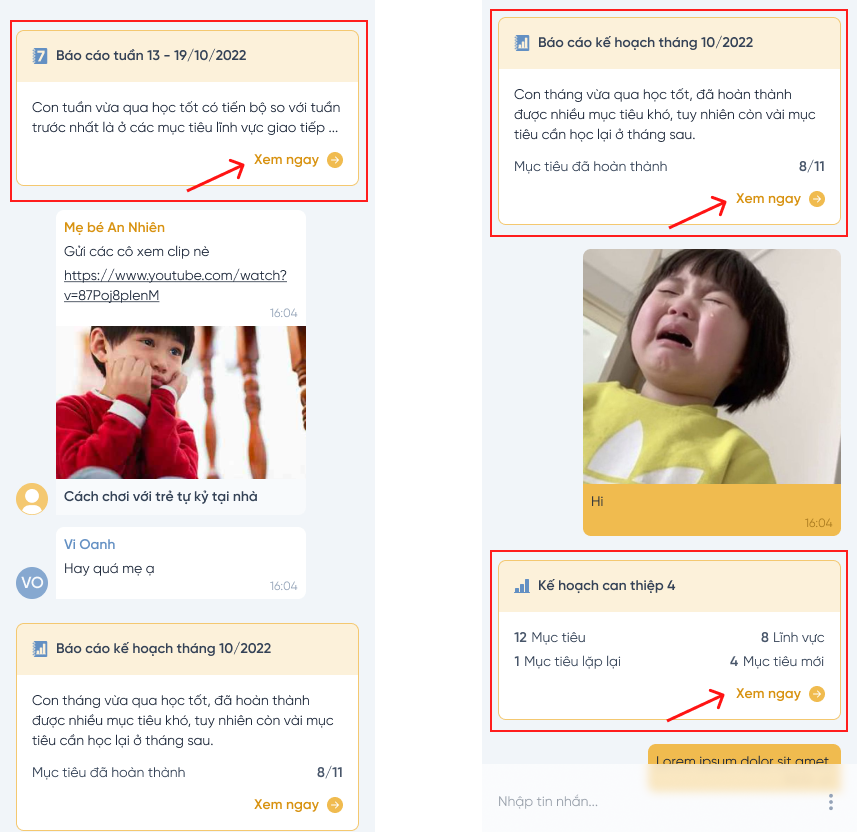Open Xem ngay in the monthly report below Vi Oanh's message

pos(286,804)
